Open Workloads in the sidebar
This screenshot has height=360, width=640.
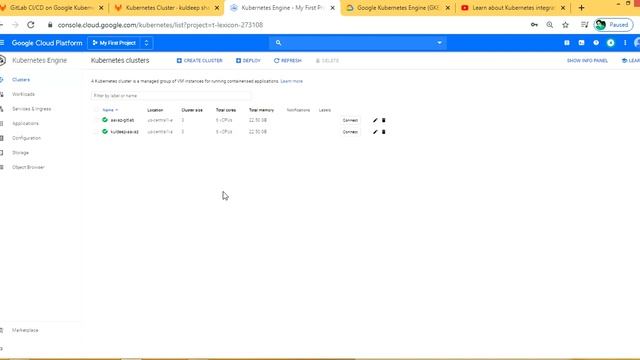point(23,94)
